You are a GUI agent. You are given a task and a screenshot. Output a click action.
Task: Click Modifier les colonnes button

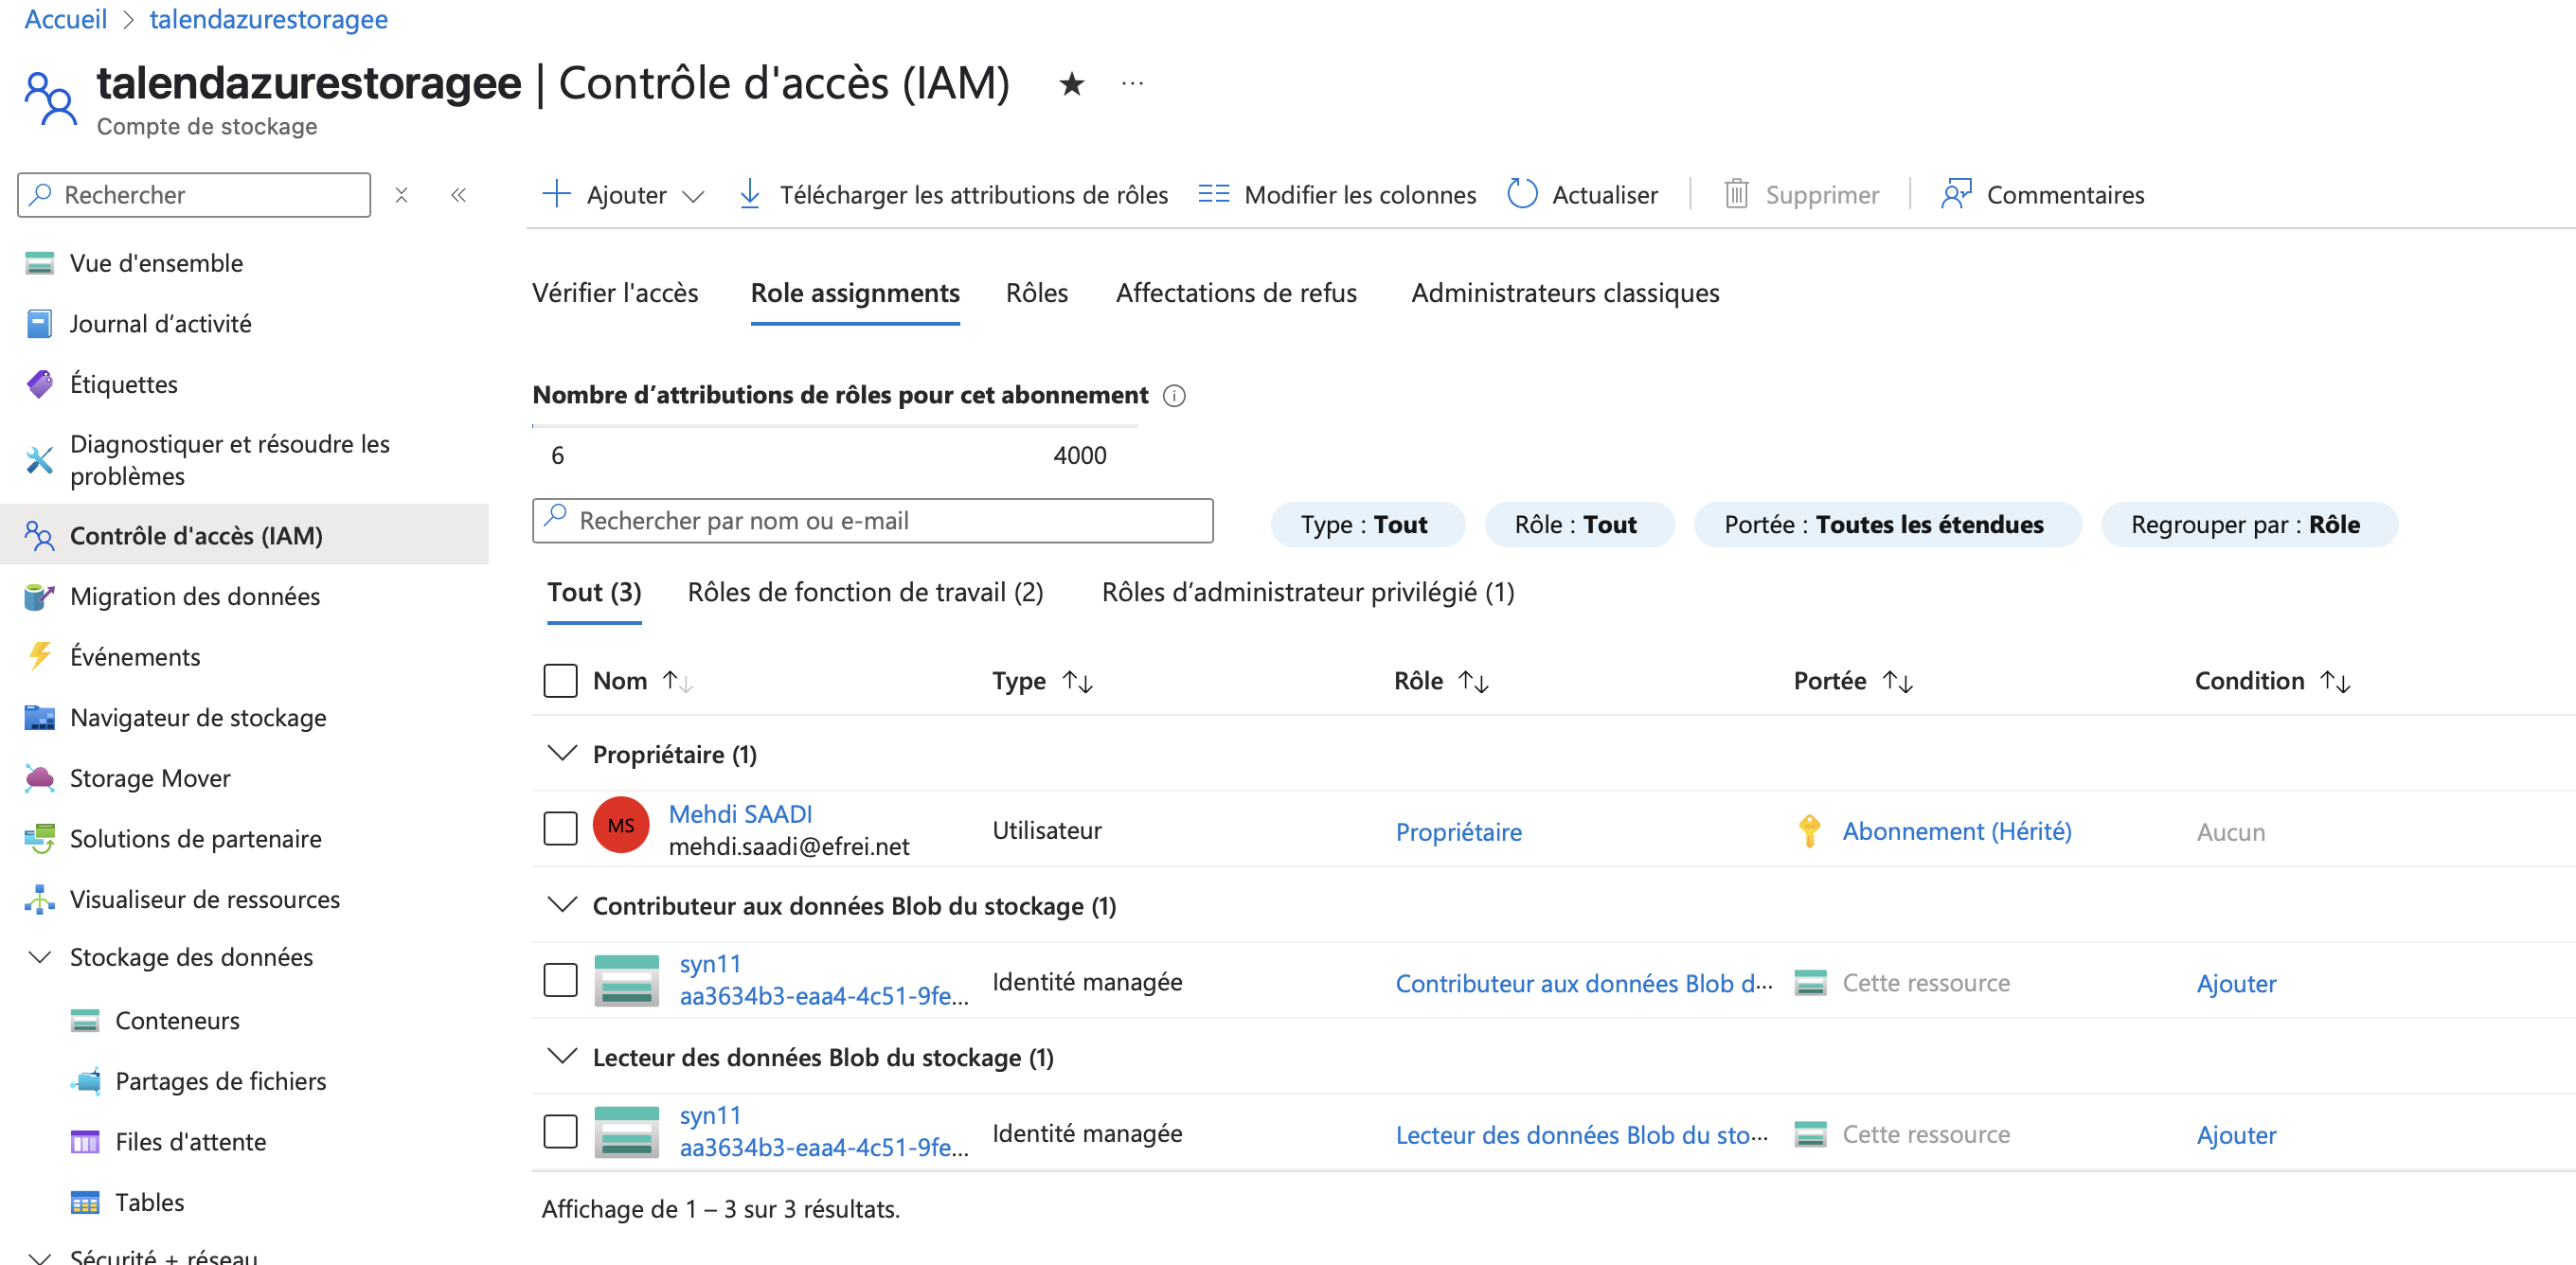point(1337,194)
